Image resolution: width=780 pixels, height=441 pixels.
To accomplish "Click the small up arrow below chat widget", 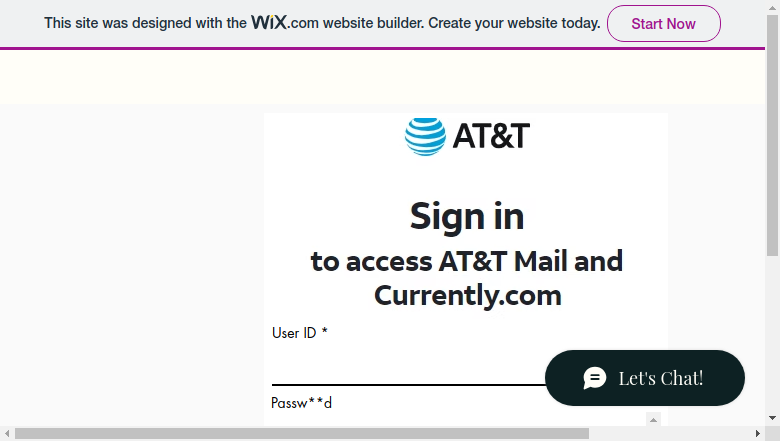I will click(654, 420).
